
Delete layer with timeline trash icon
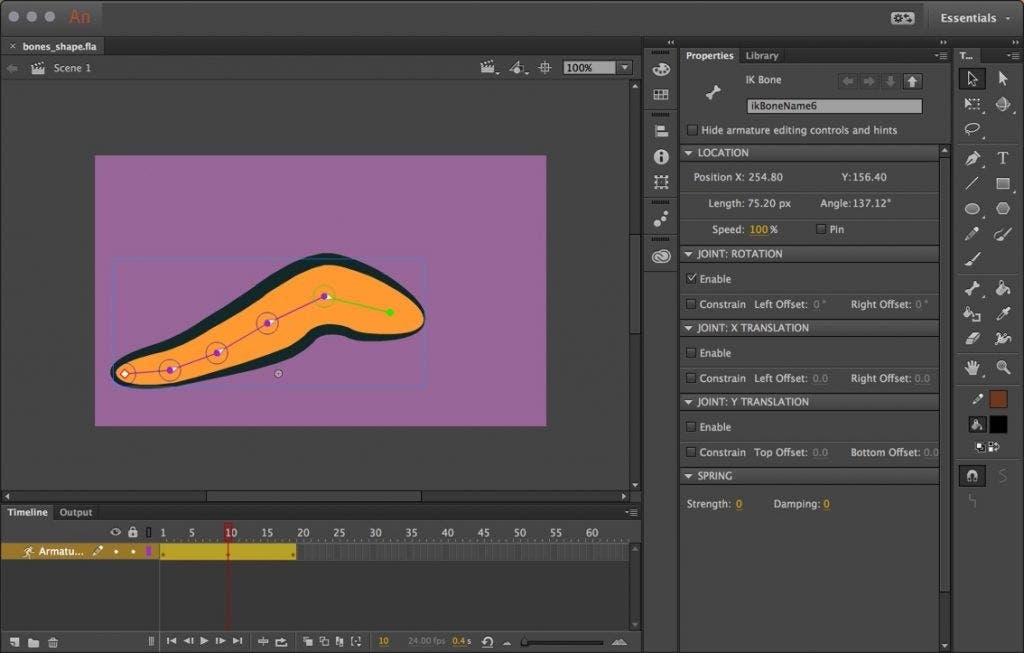54,642
